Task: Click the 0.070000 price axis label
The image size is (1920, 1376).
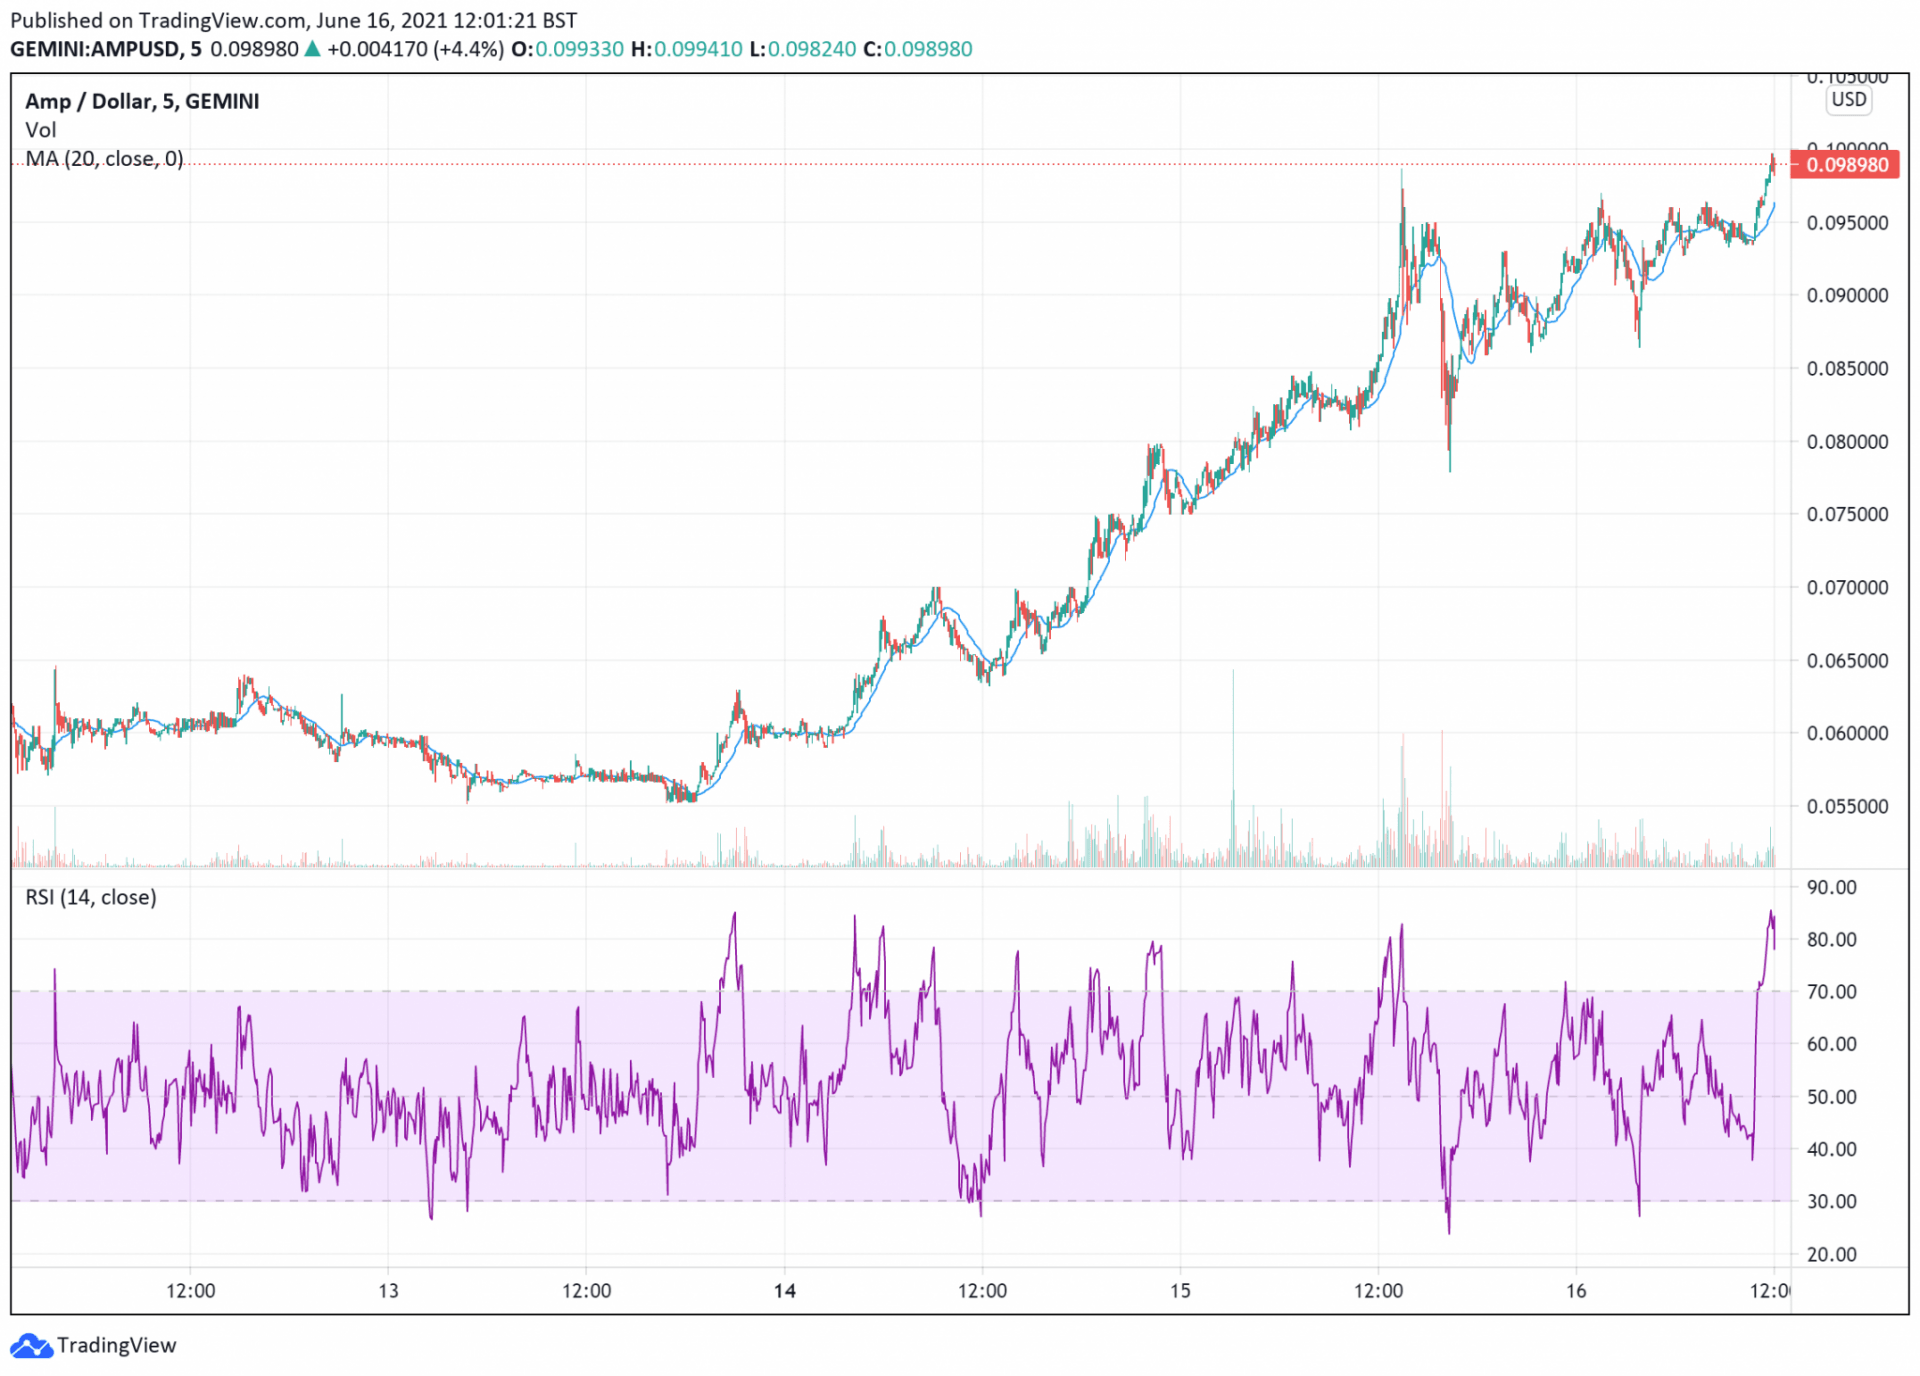Action: coord(1847,588)
